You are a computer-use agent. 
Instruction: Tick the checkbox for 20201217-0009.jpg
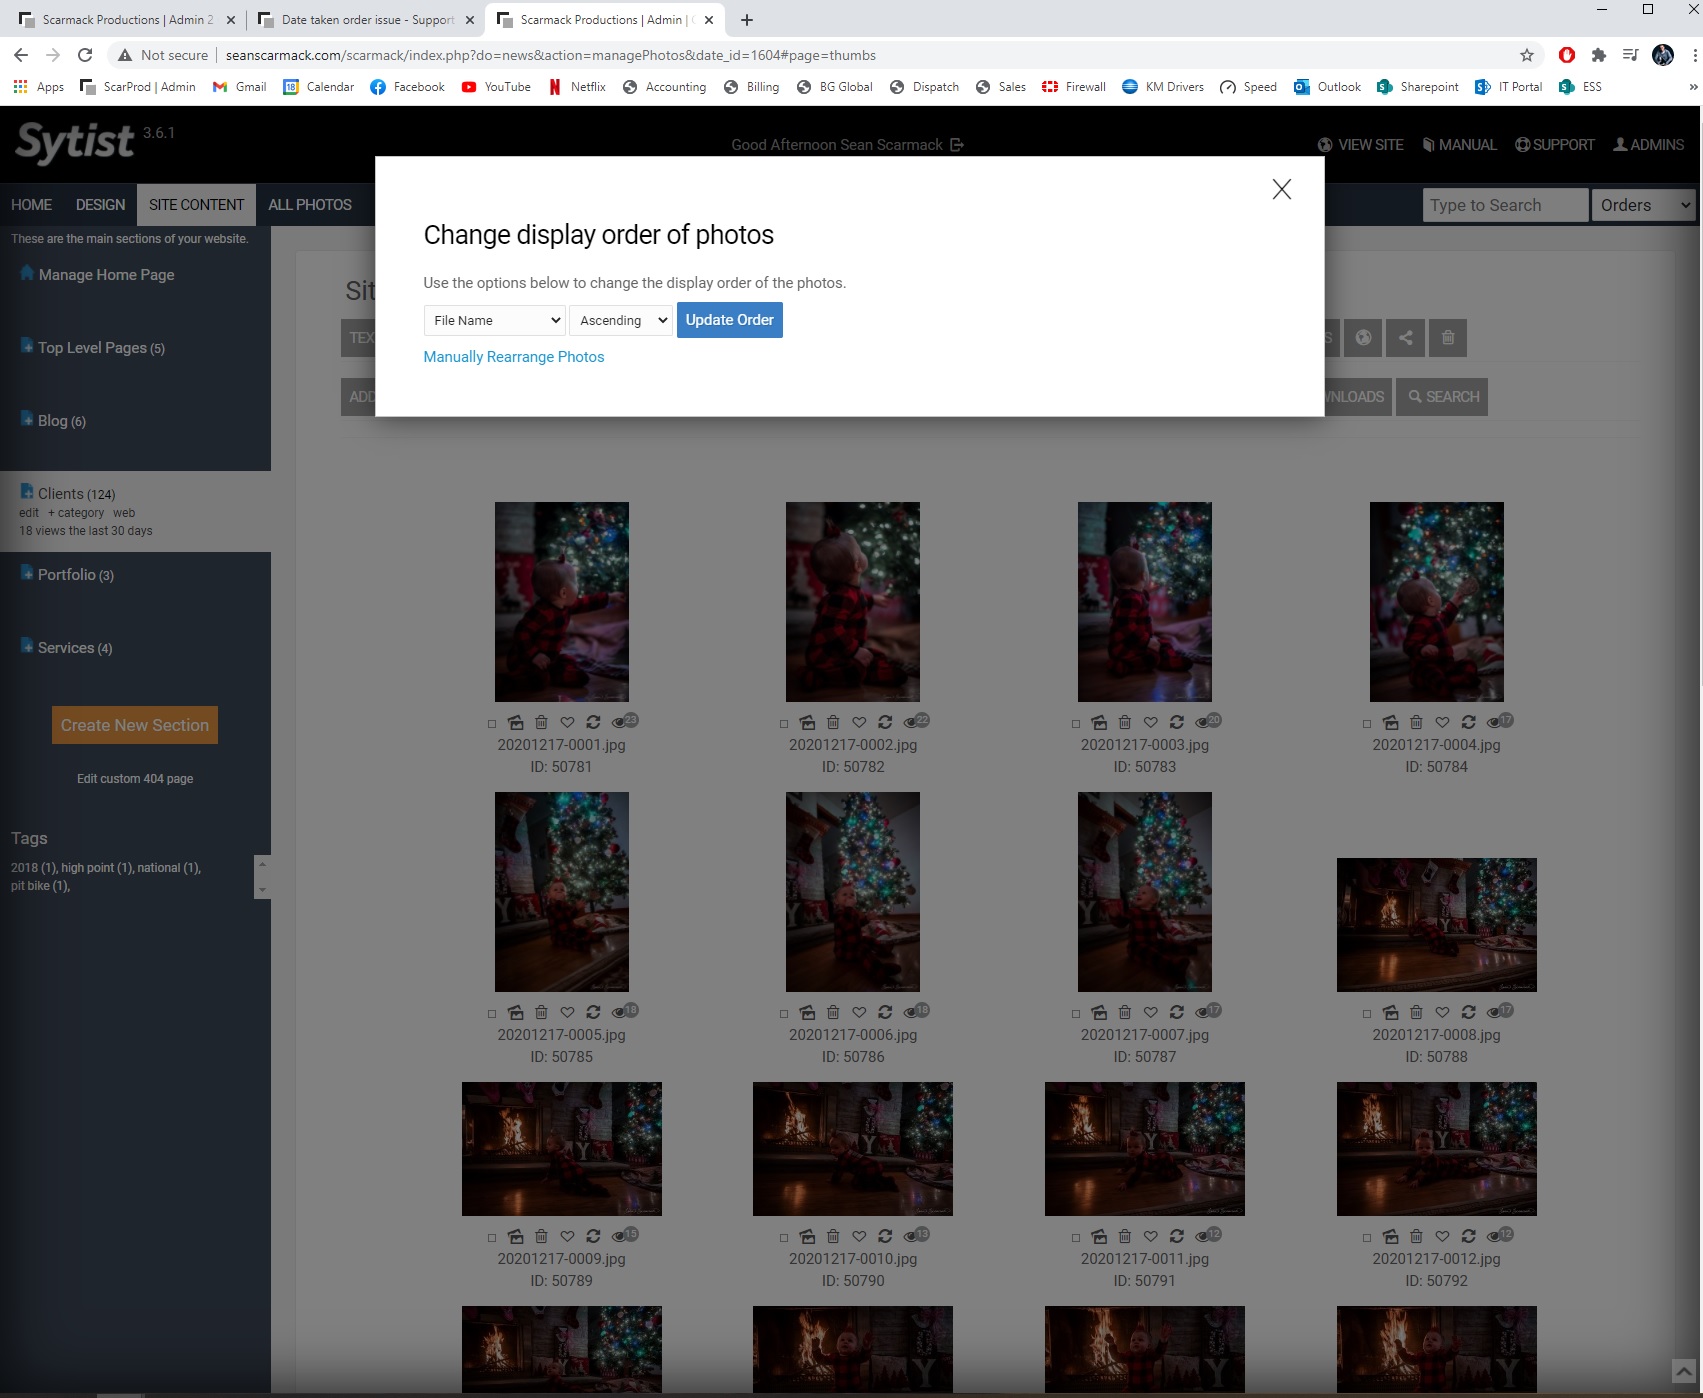click(x=492, y=1237)
